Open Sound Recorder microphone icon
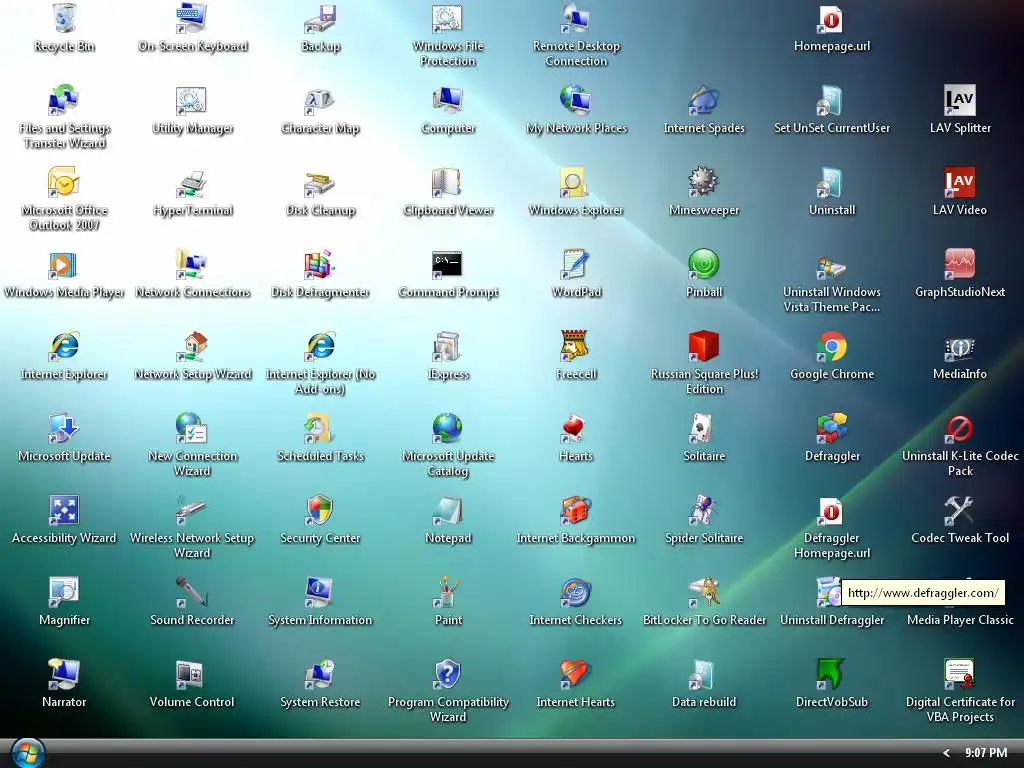The width and height of the screenshot is (1024, 768). 192,592
